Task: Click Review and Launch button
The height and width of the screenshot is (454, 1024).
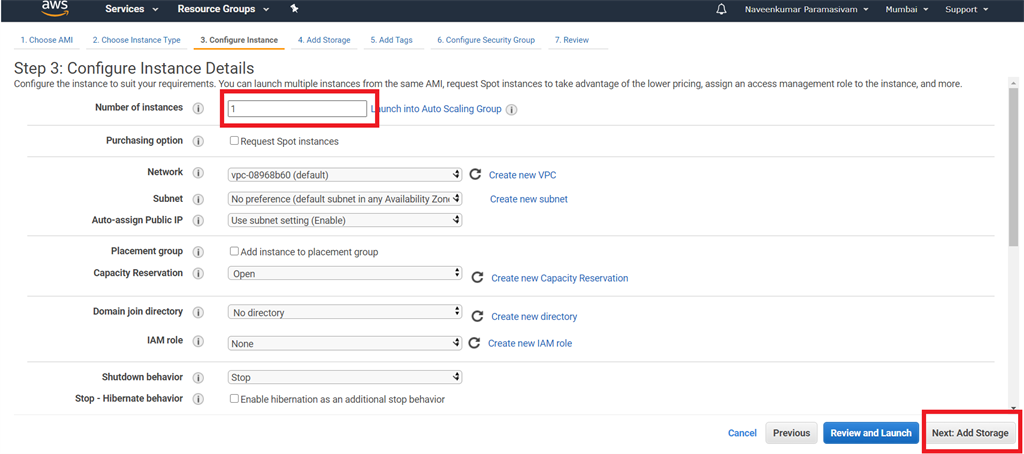Action: click(871, 433)
